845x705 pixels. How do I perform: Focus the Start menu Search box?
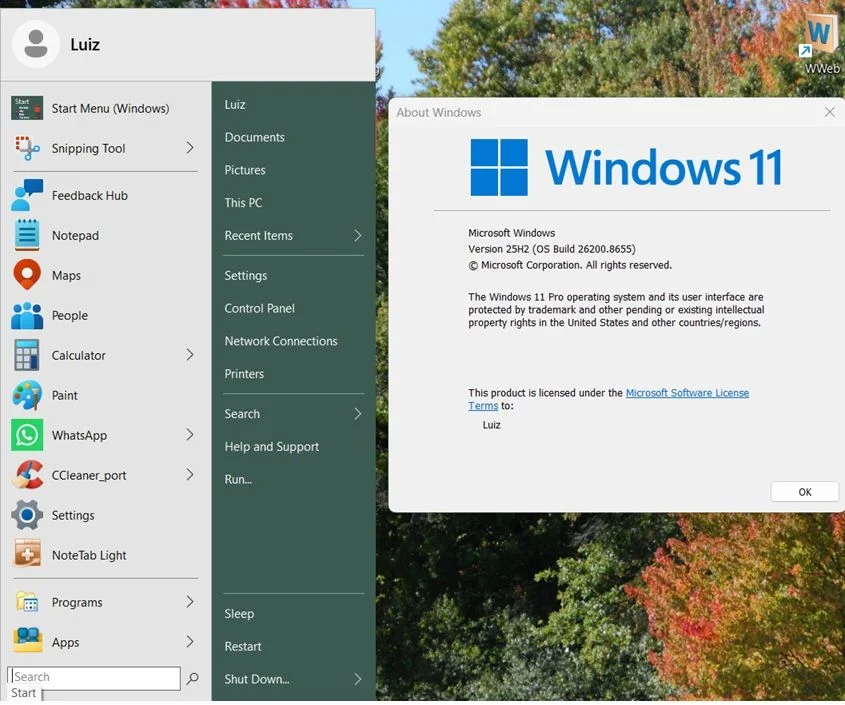pos(94,678)
